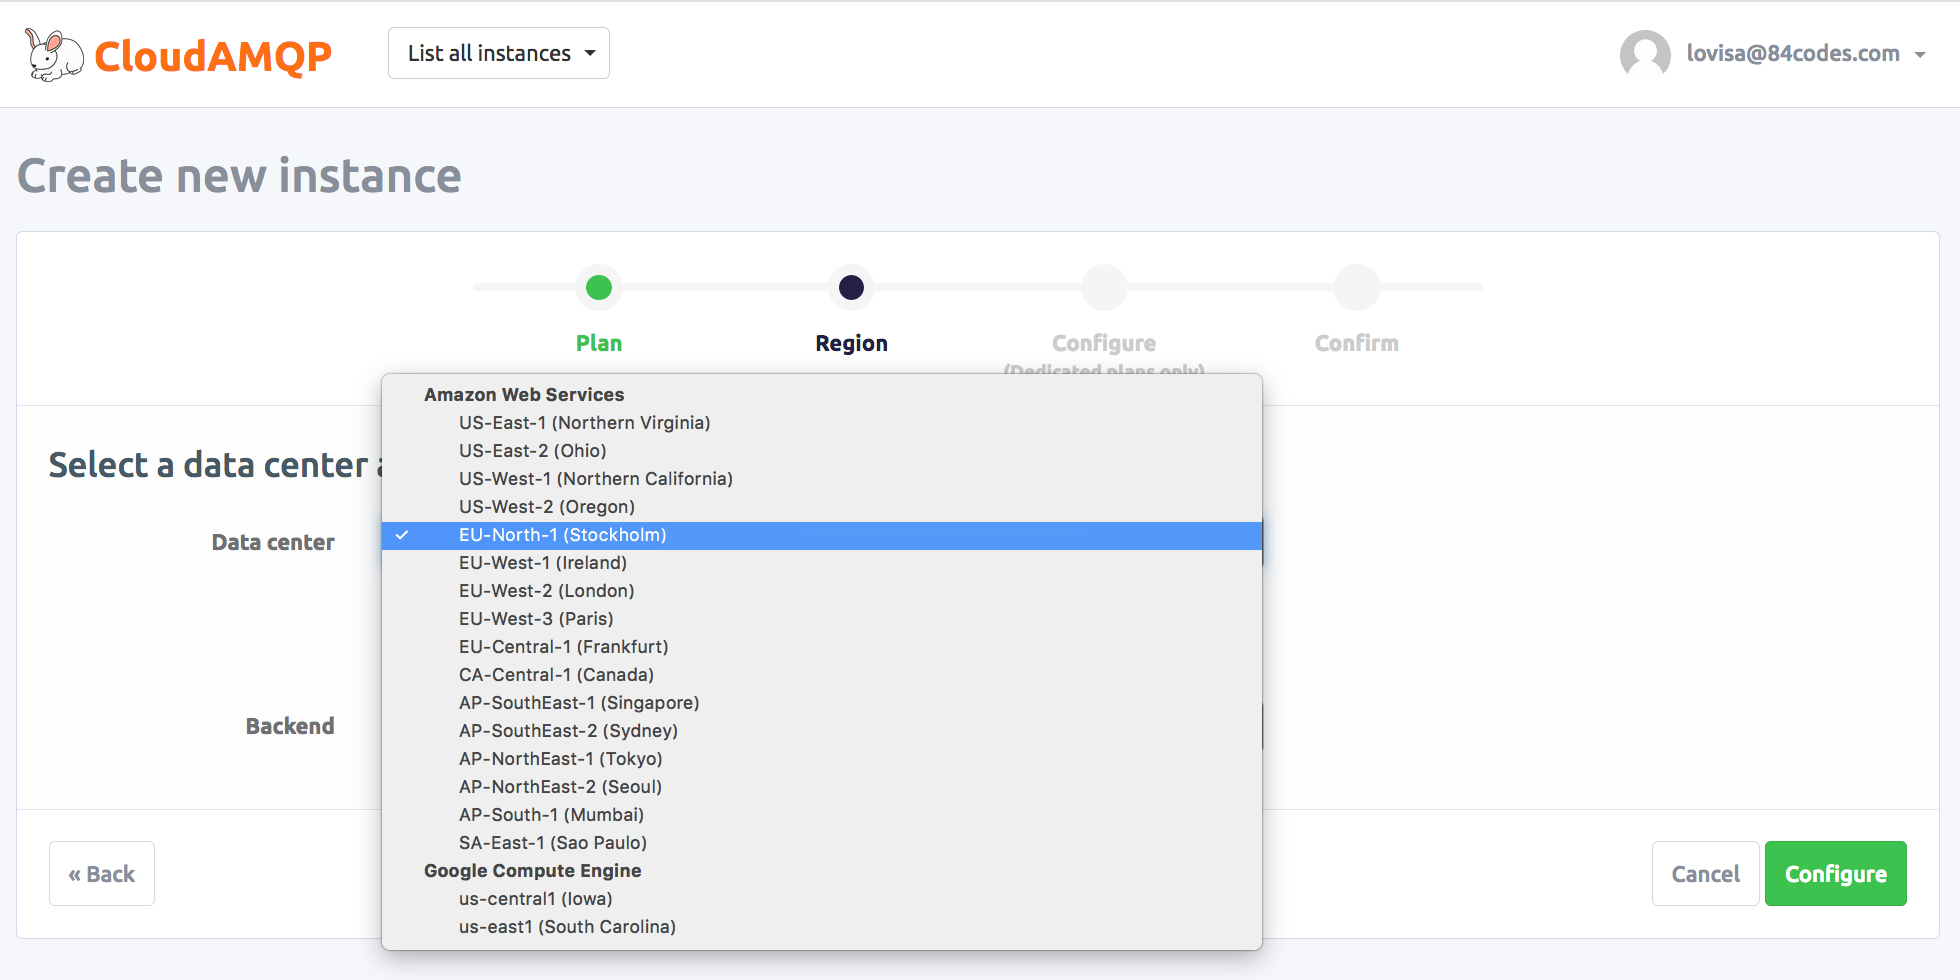The image size is (1960, 980).
Task: Expand the lovisa@84codes.com account menu
Action: point(1805,54)
